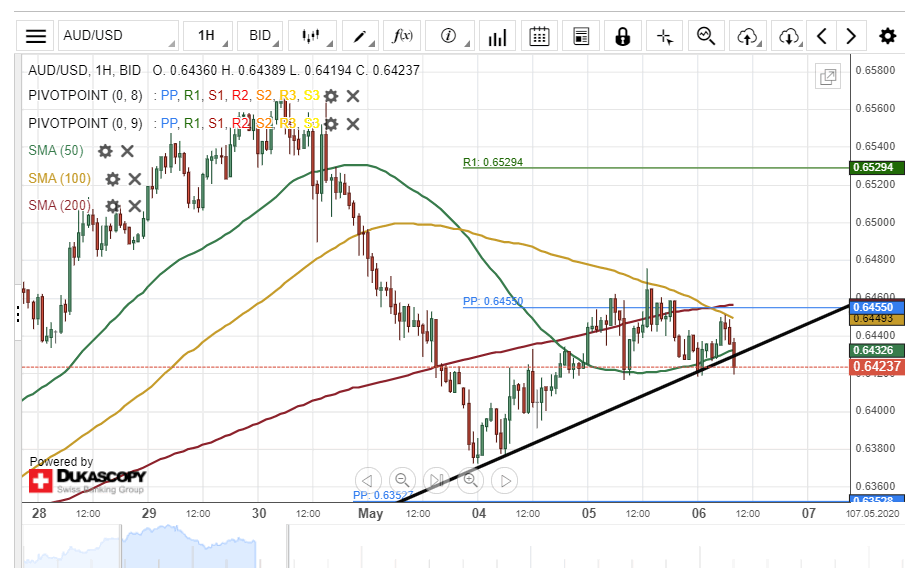Click the AUD/USD, 1H, BID chart title
Image resolution: width=913 pixels, height=572 pixels.
coord(84,70)
